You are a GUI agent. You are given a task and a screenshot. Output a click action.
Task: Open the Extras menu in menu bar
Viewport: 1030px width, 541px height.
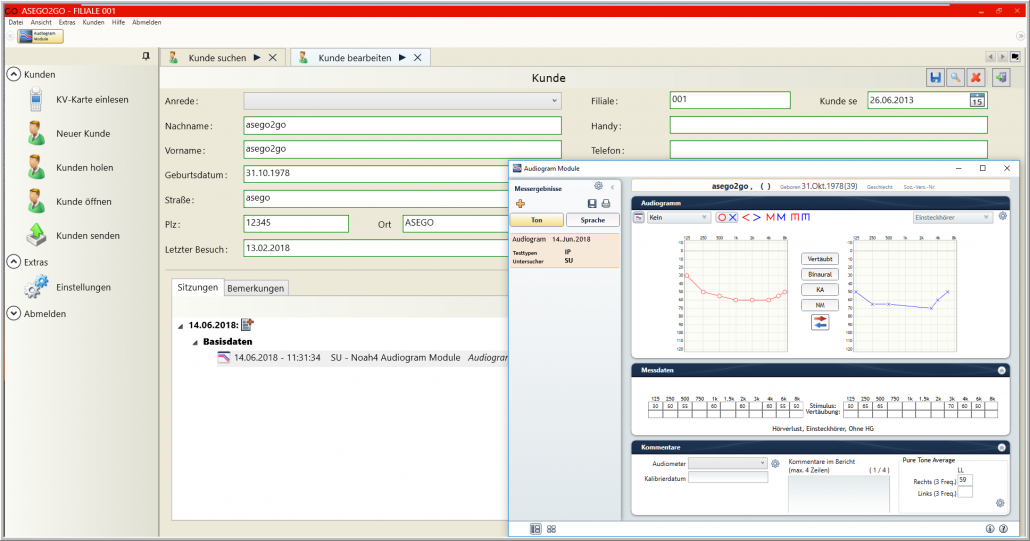pyautogui.click(x=67, y=22)
